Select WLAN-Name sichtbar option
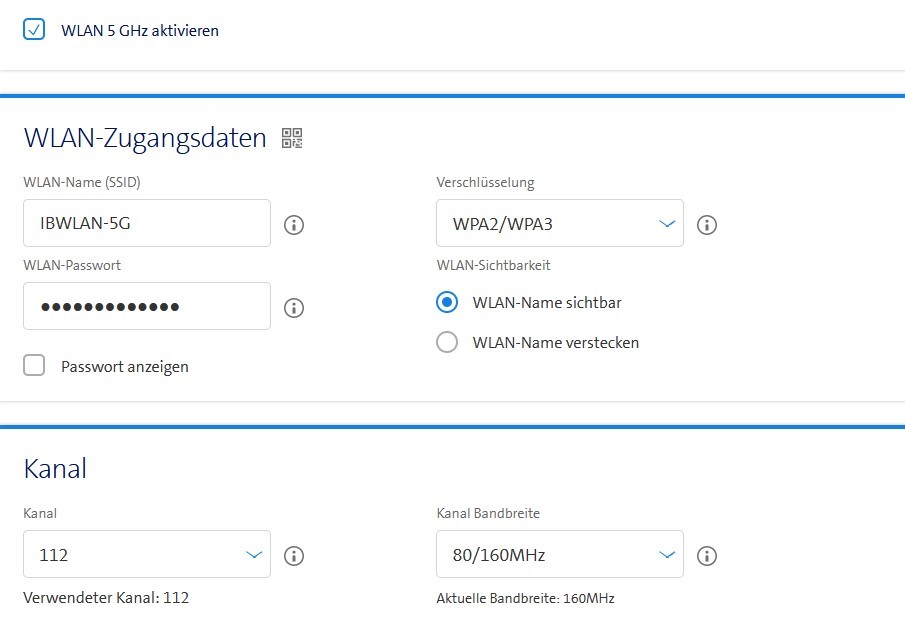905x628 pixels. (x=447, y=302)
